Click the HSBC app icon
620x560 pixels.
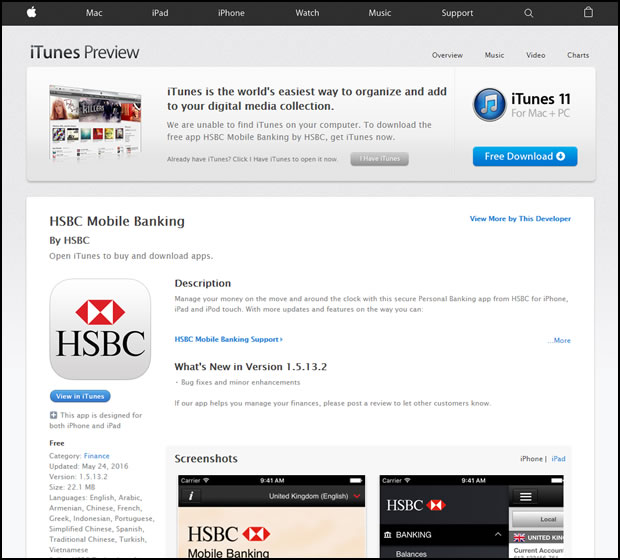click(100, 329)
